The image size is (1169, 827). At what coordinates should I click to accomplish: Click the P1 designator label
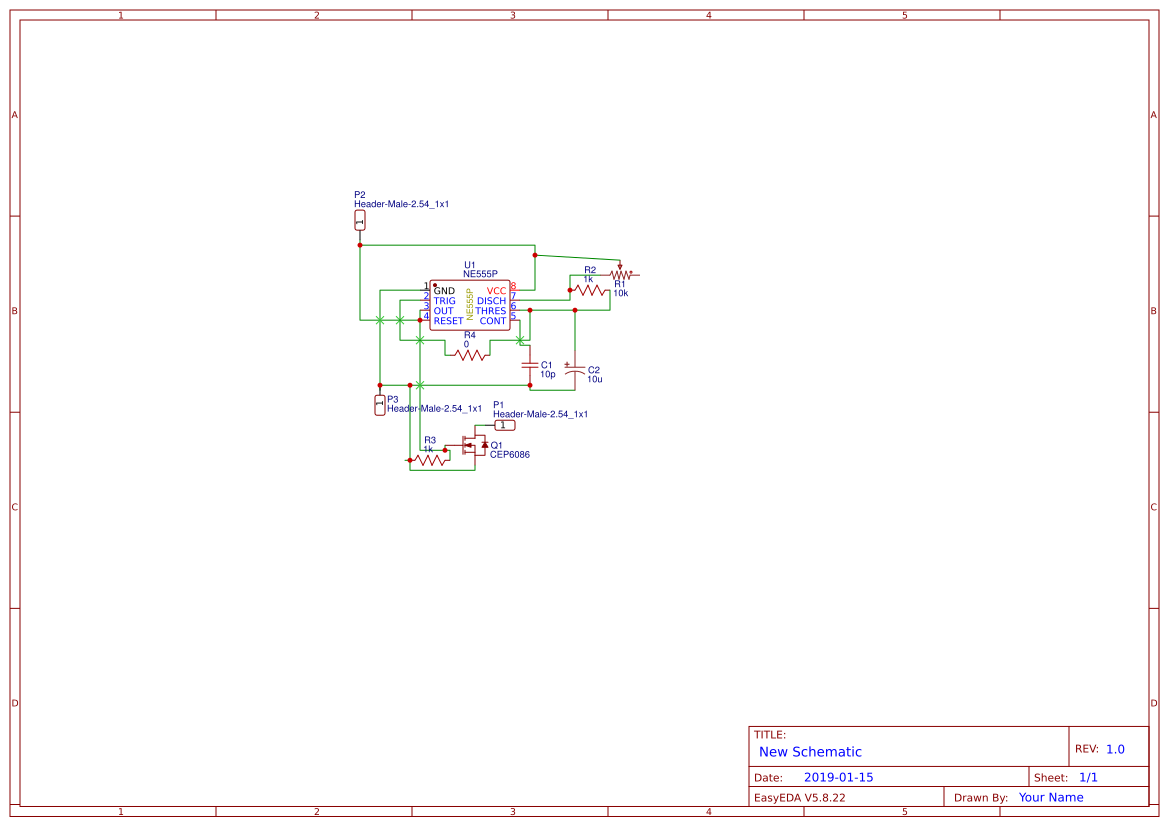(499, 405)
